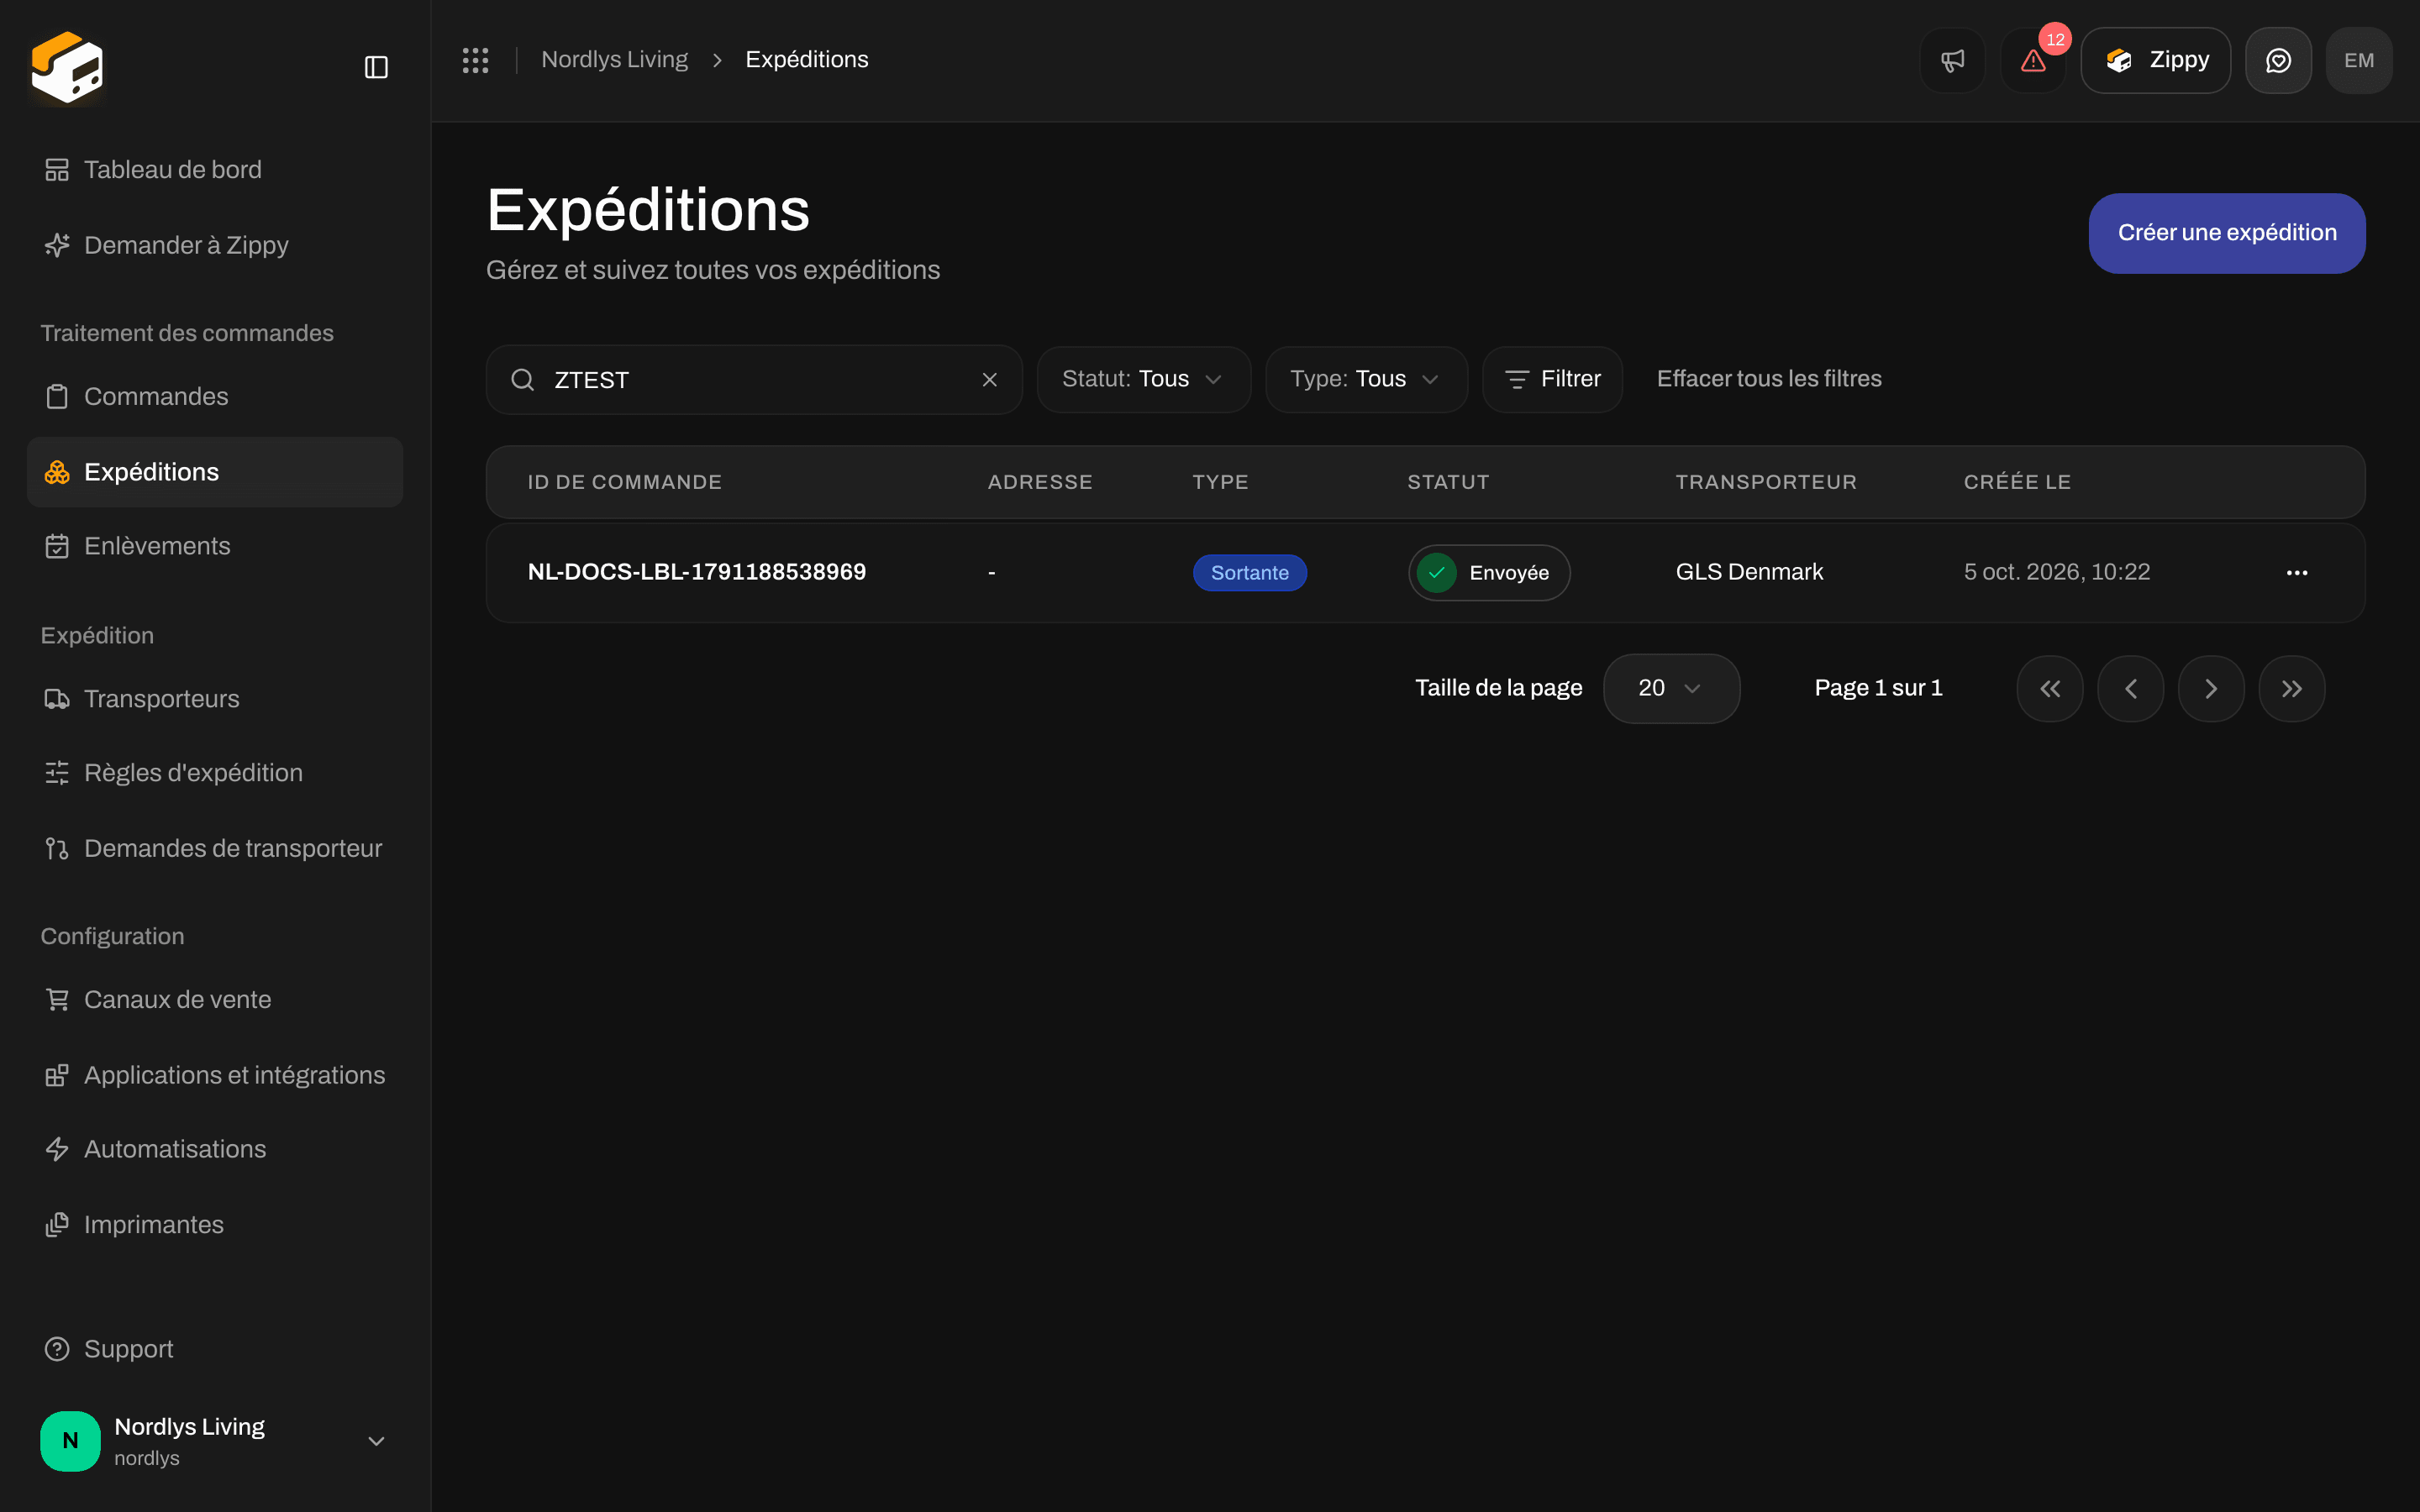This screenshot has height=1512, width=2420.
Task: Open Enlèvements
Action: pos(214,546)
